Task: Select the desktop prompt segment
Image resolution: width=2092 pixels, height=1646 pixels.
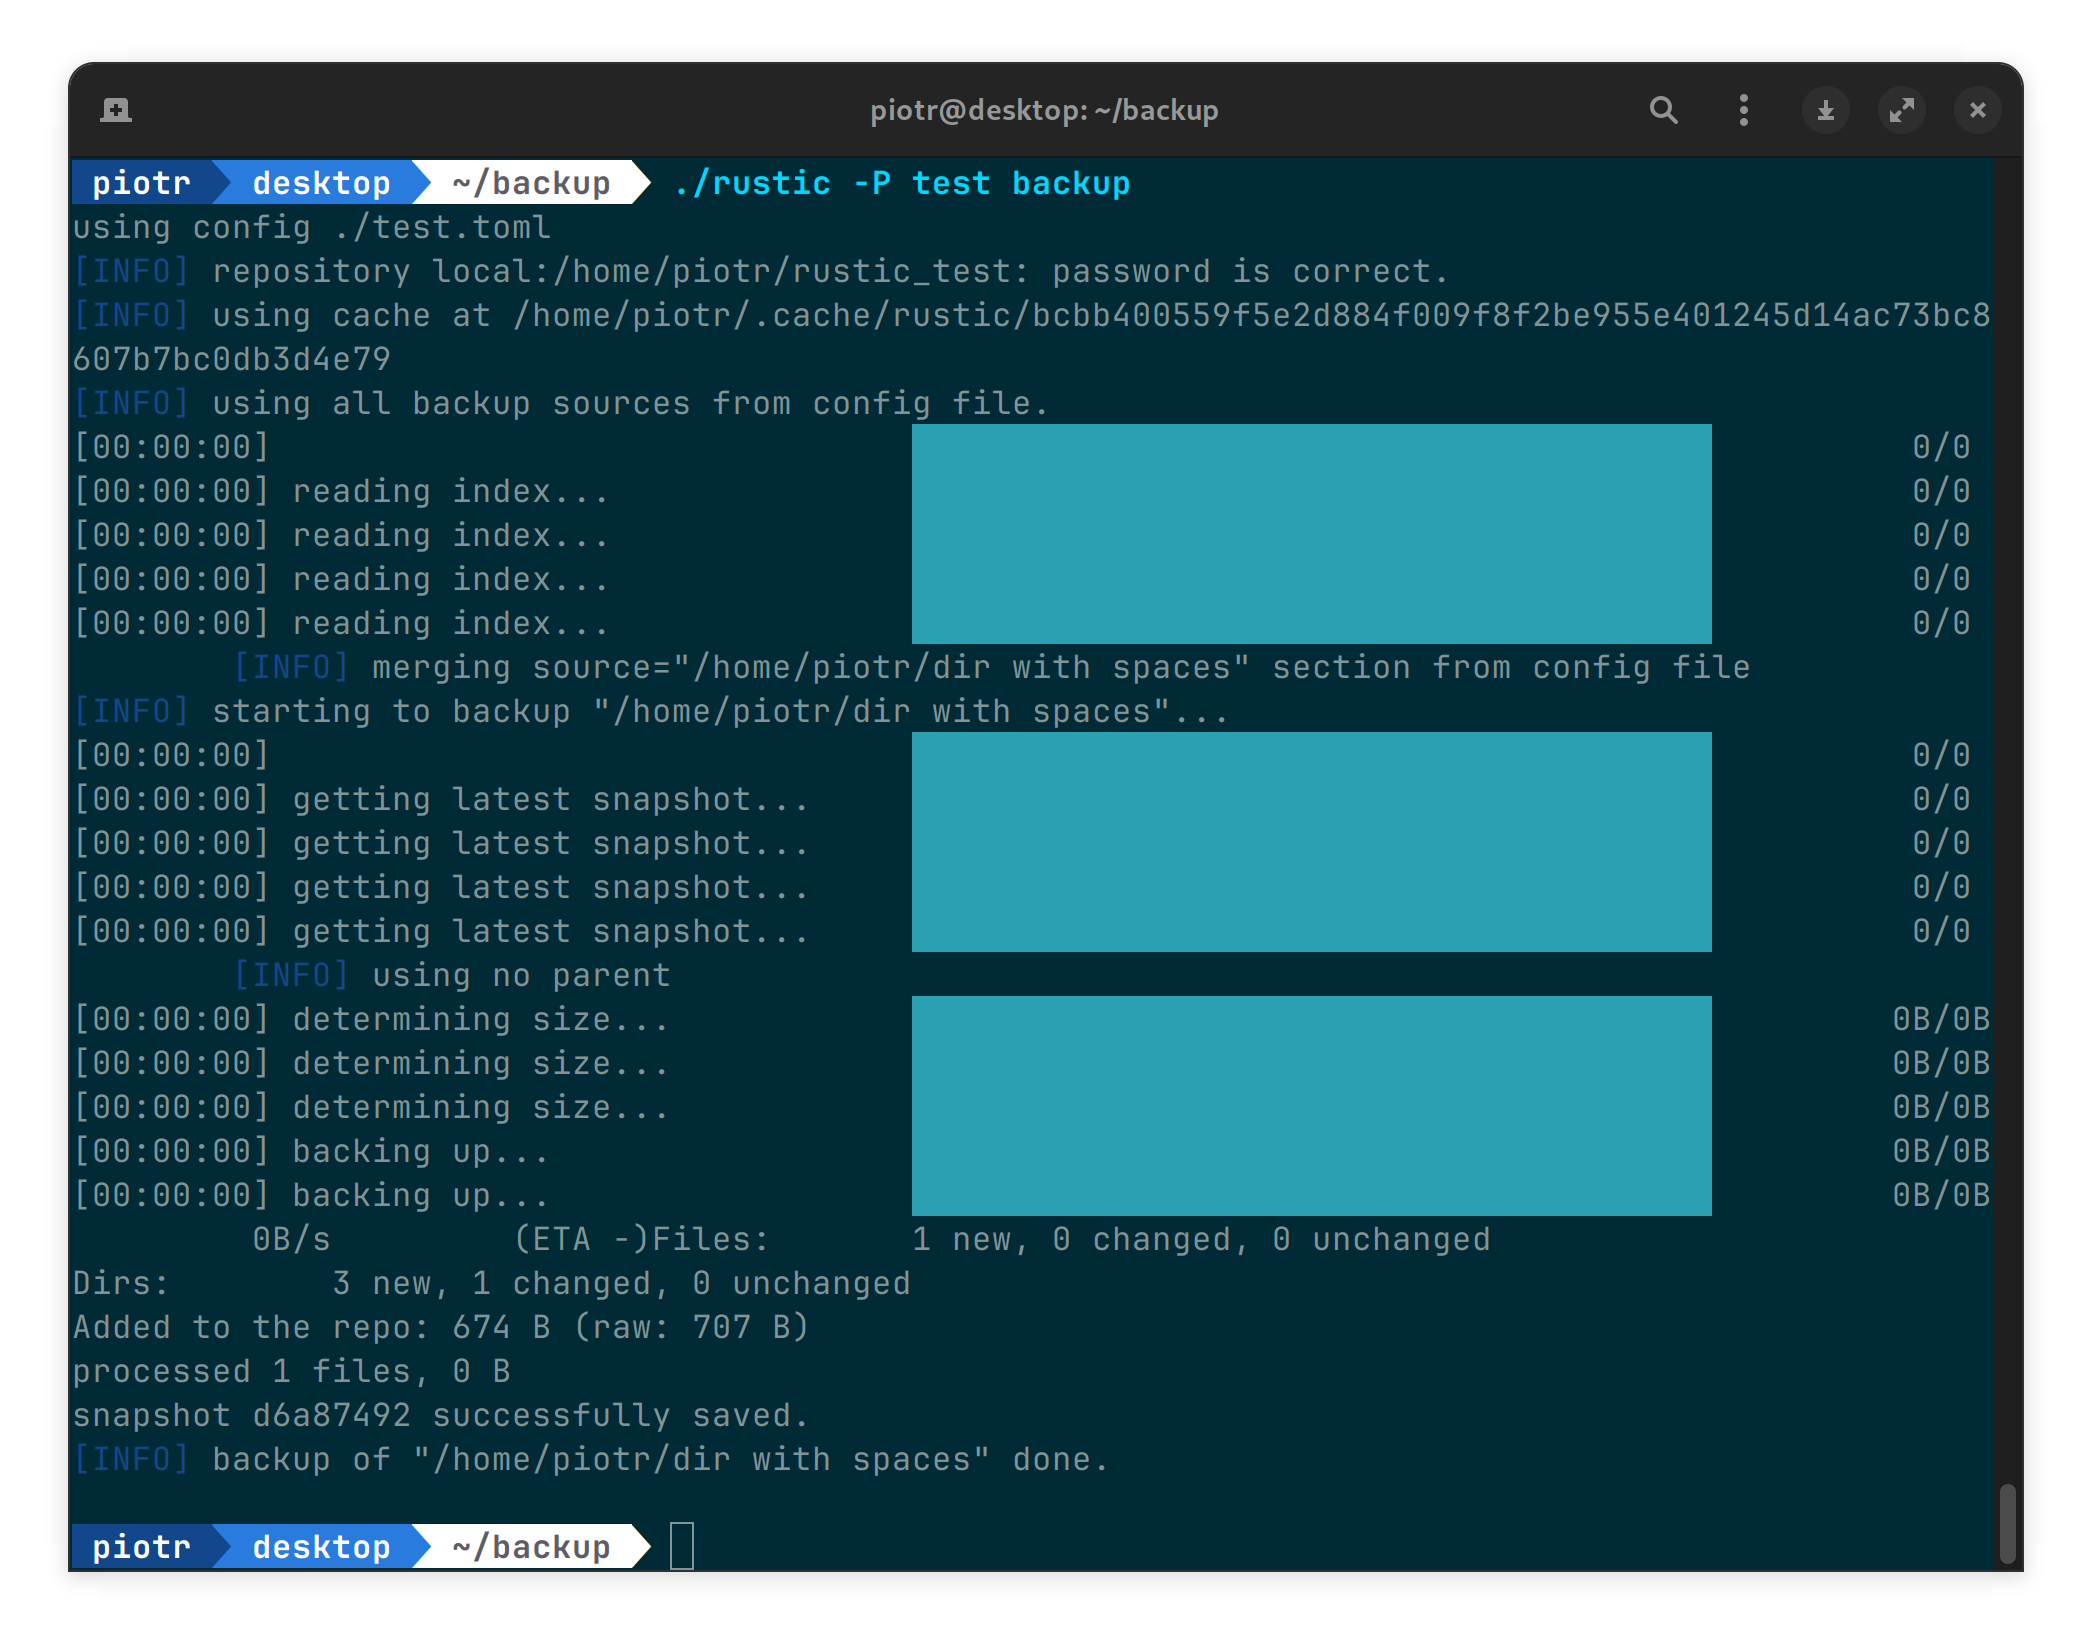Action: 320,182
